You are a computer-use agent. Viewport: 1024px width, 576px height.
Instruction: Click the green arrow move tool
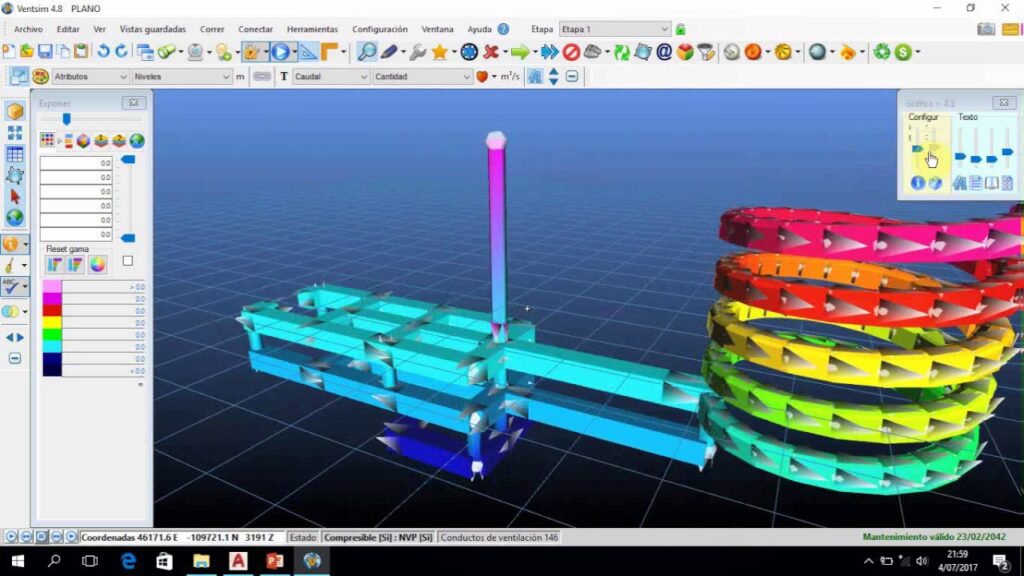tap(520, 52)
